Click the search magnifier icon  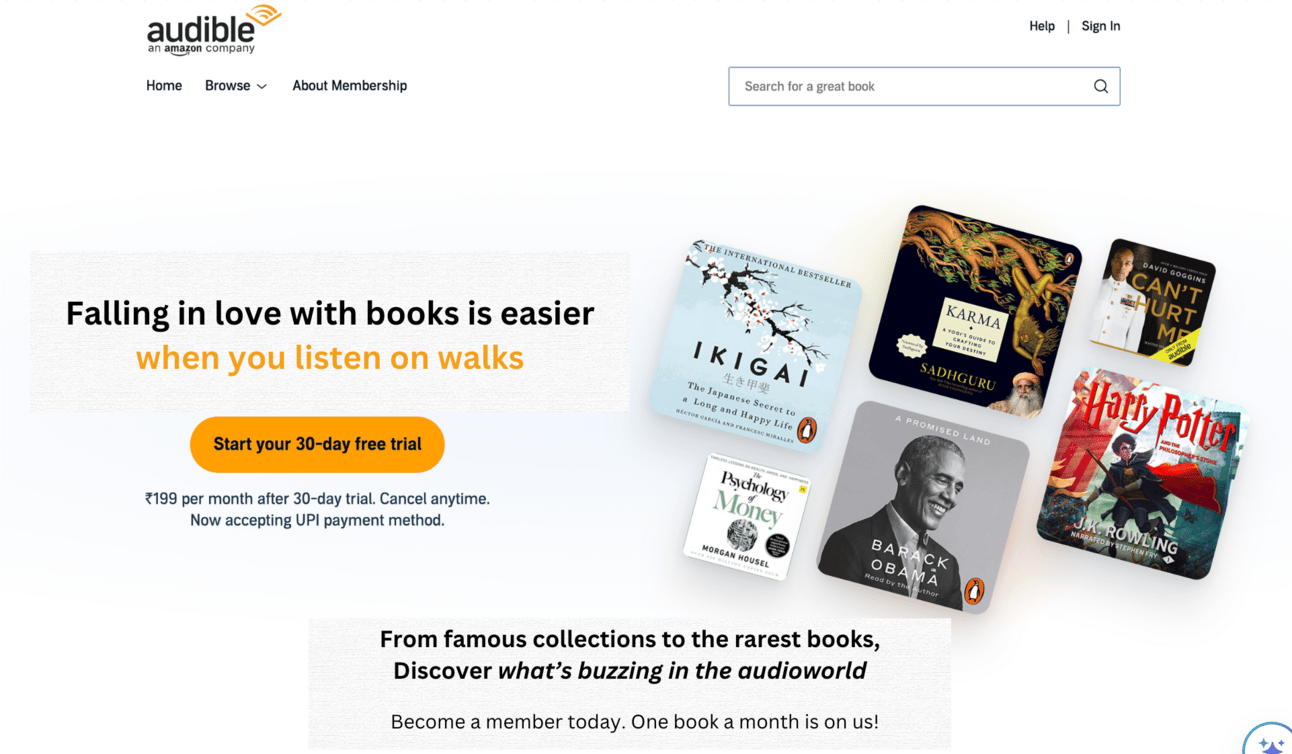(1100, 86)
